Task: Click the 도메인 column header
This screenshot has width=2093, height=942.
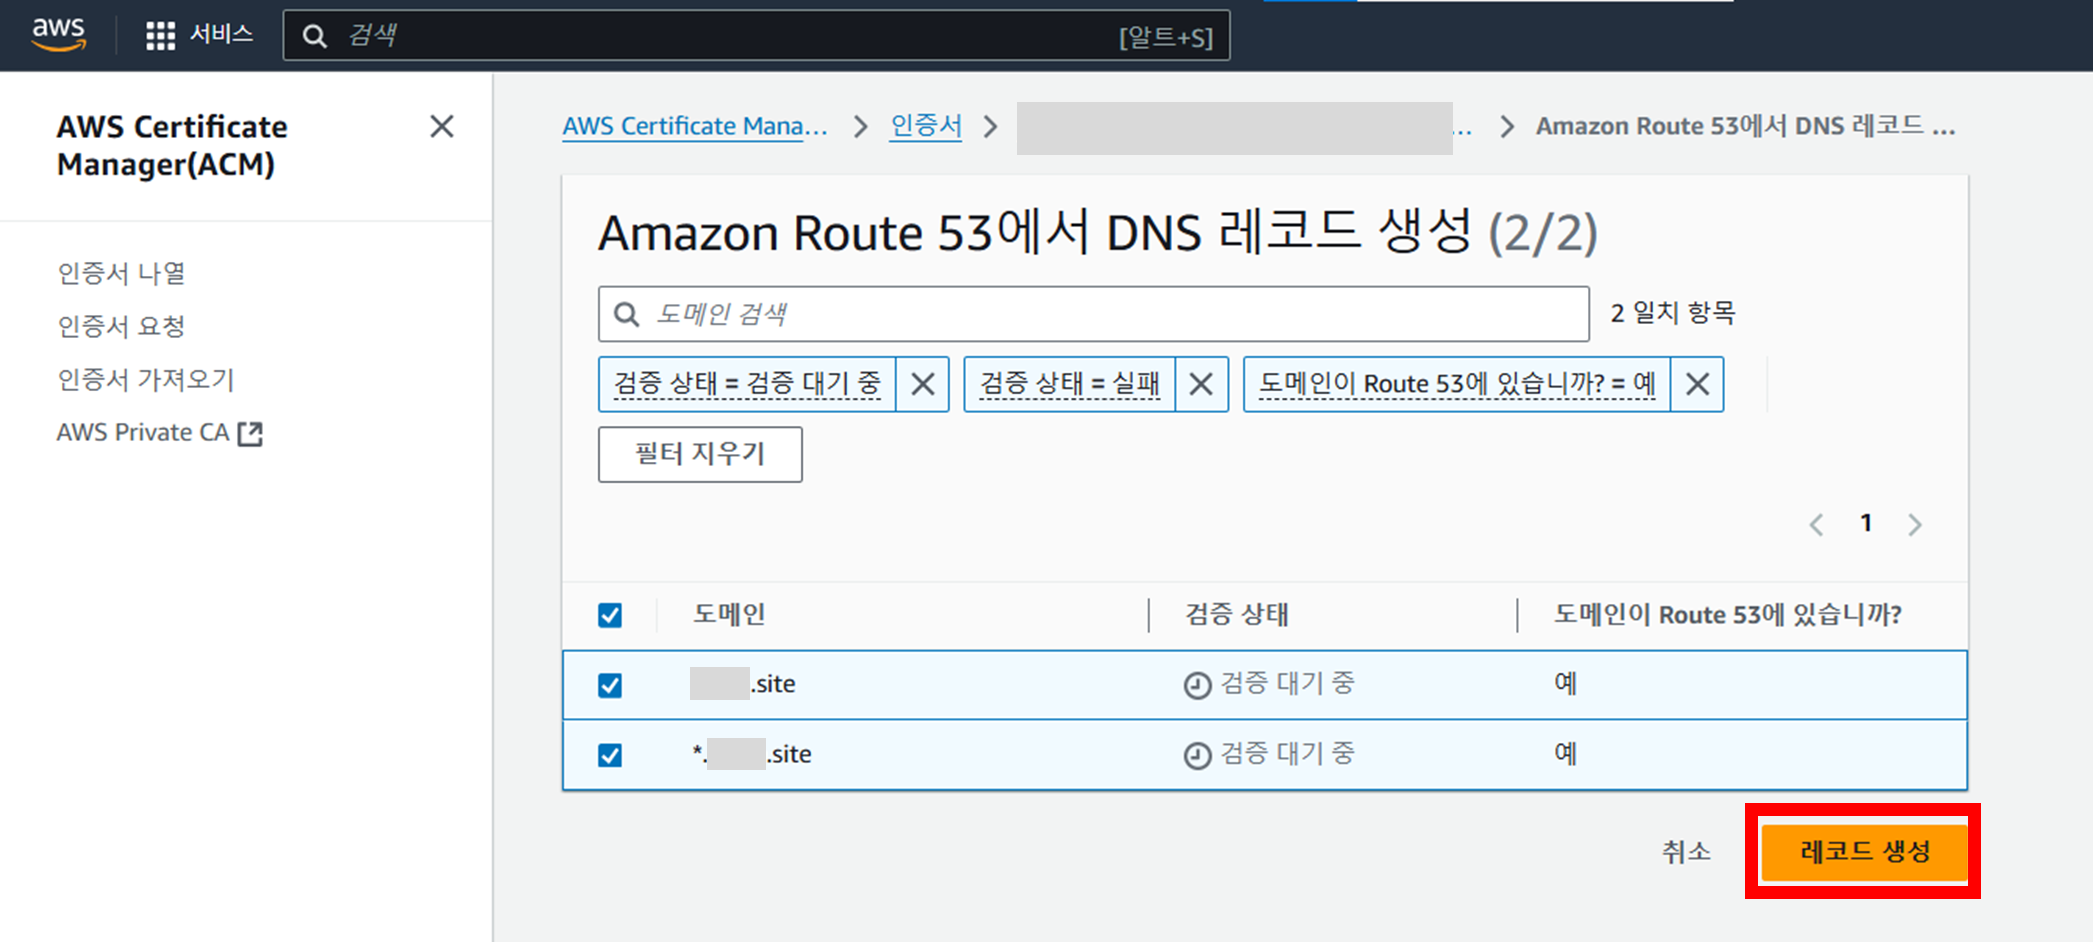Action: tap(729, 614)
